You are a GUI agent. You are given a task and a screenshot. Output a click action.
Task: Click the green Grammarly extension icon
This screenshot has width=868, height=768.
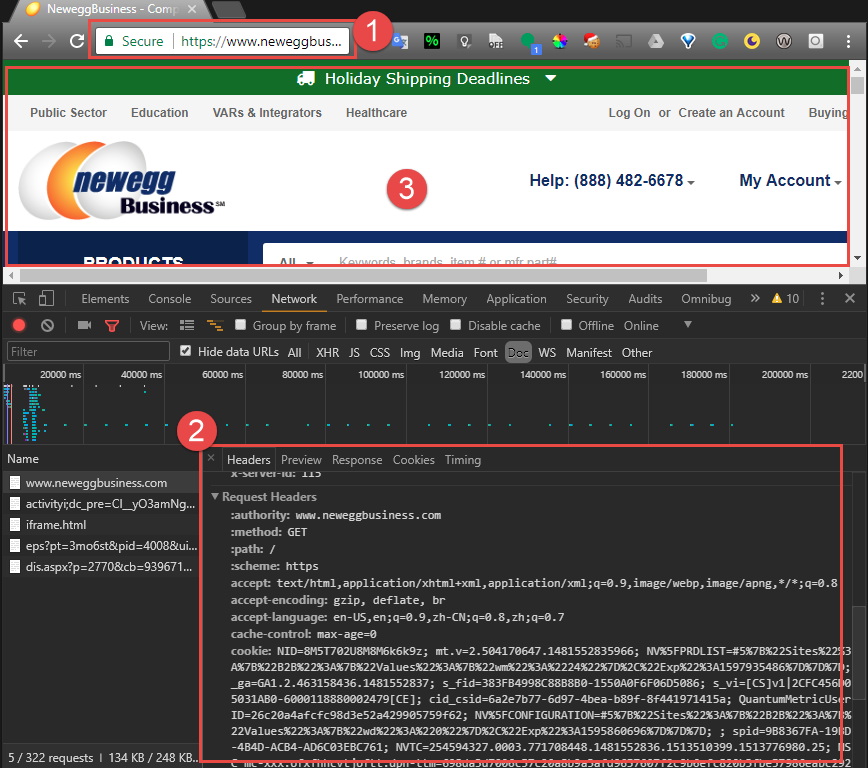pos(720,41)
